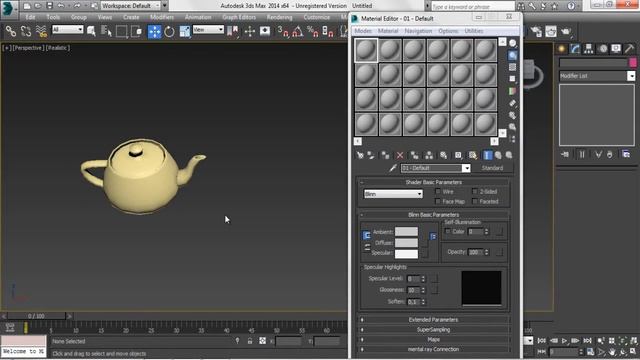640x360 pixels.
Task: Enable the Wire checkbox
Action: [438, 191]
